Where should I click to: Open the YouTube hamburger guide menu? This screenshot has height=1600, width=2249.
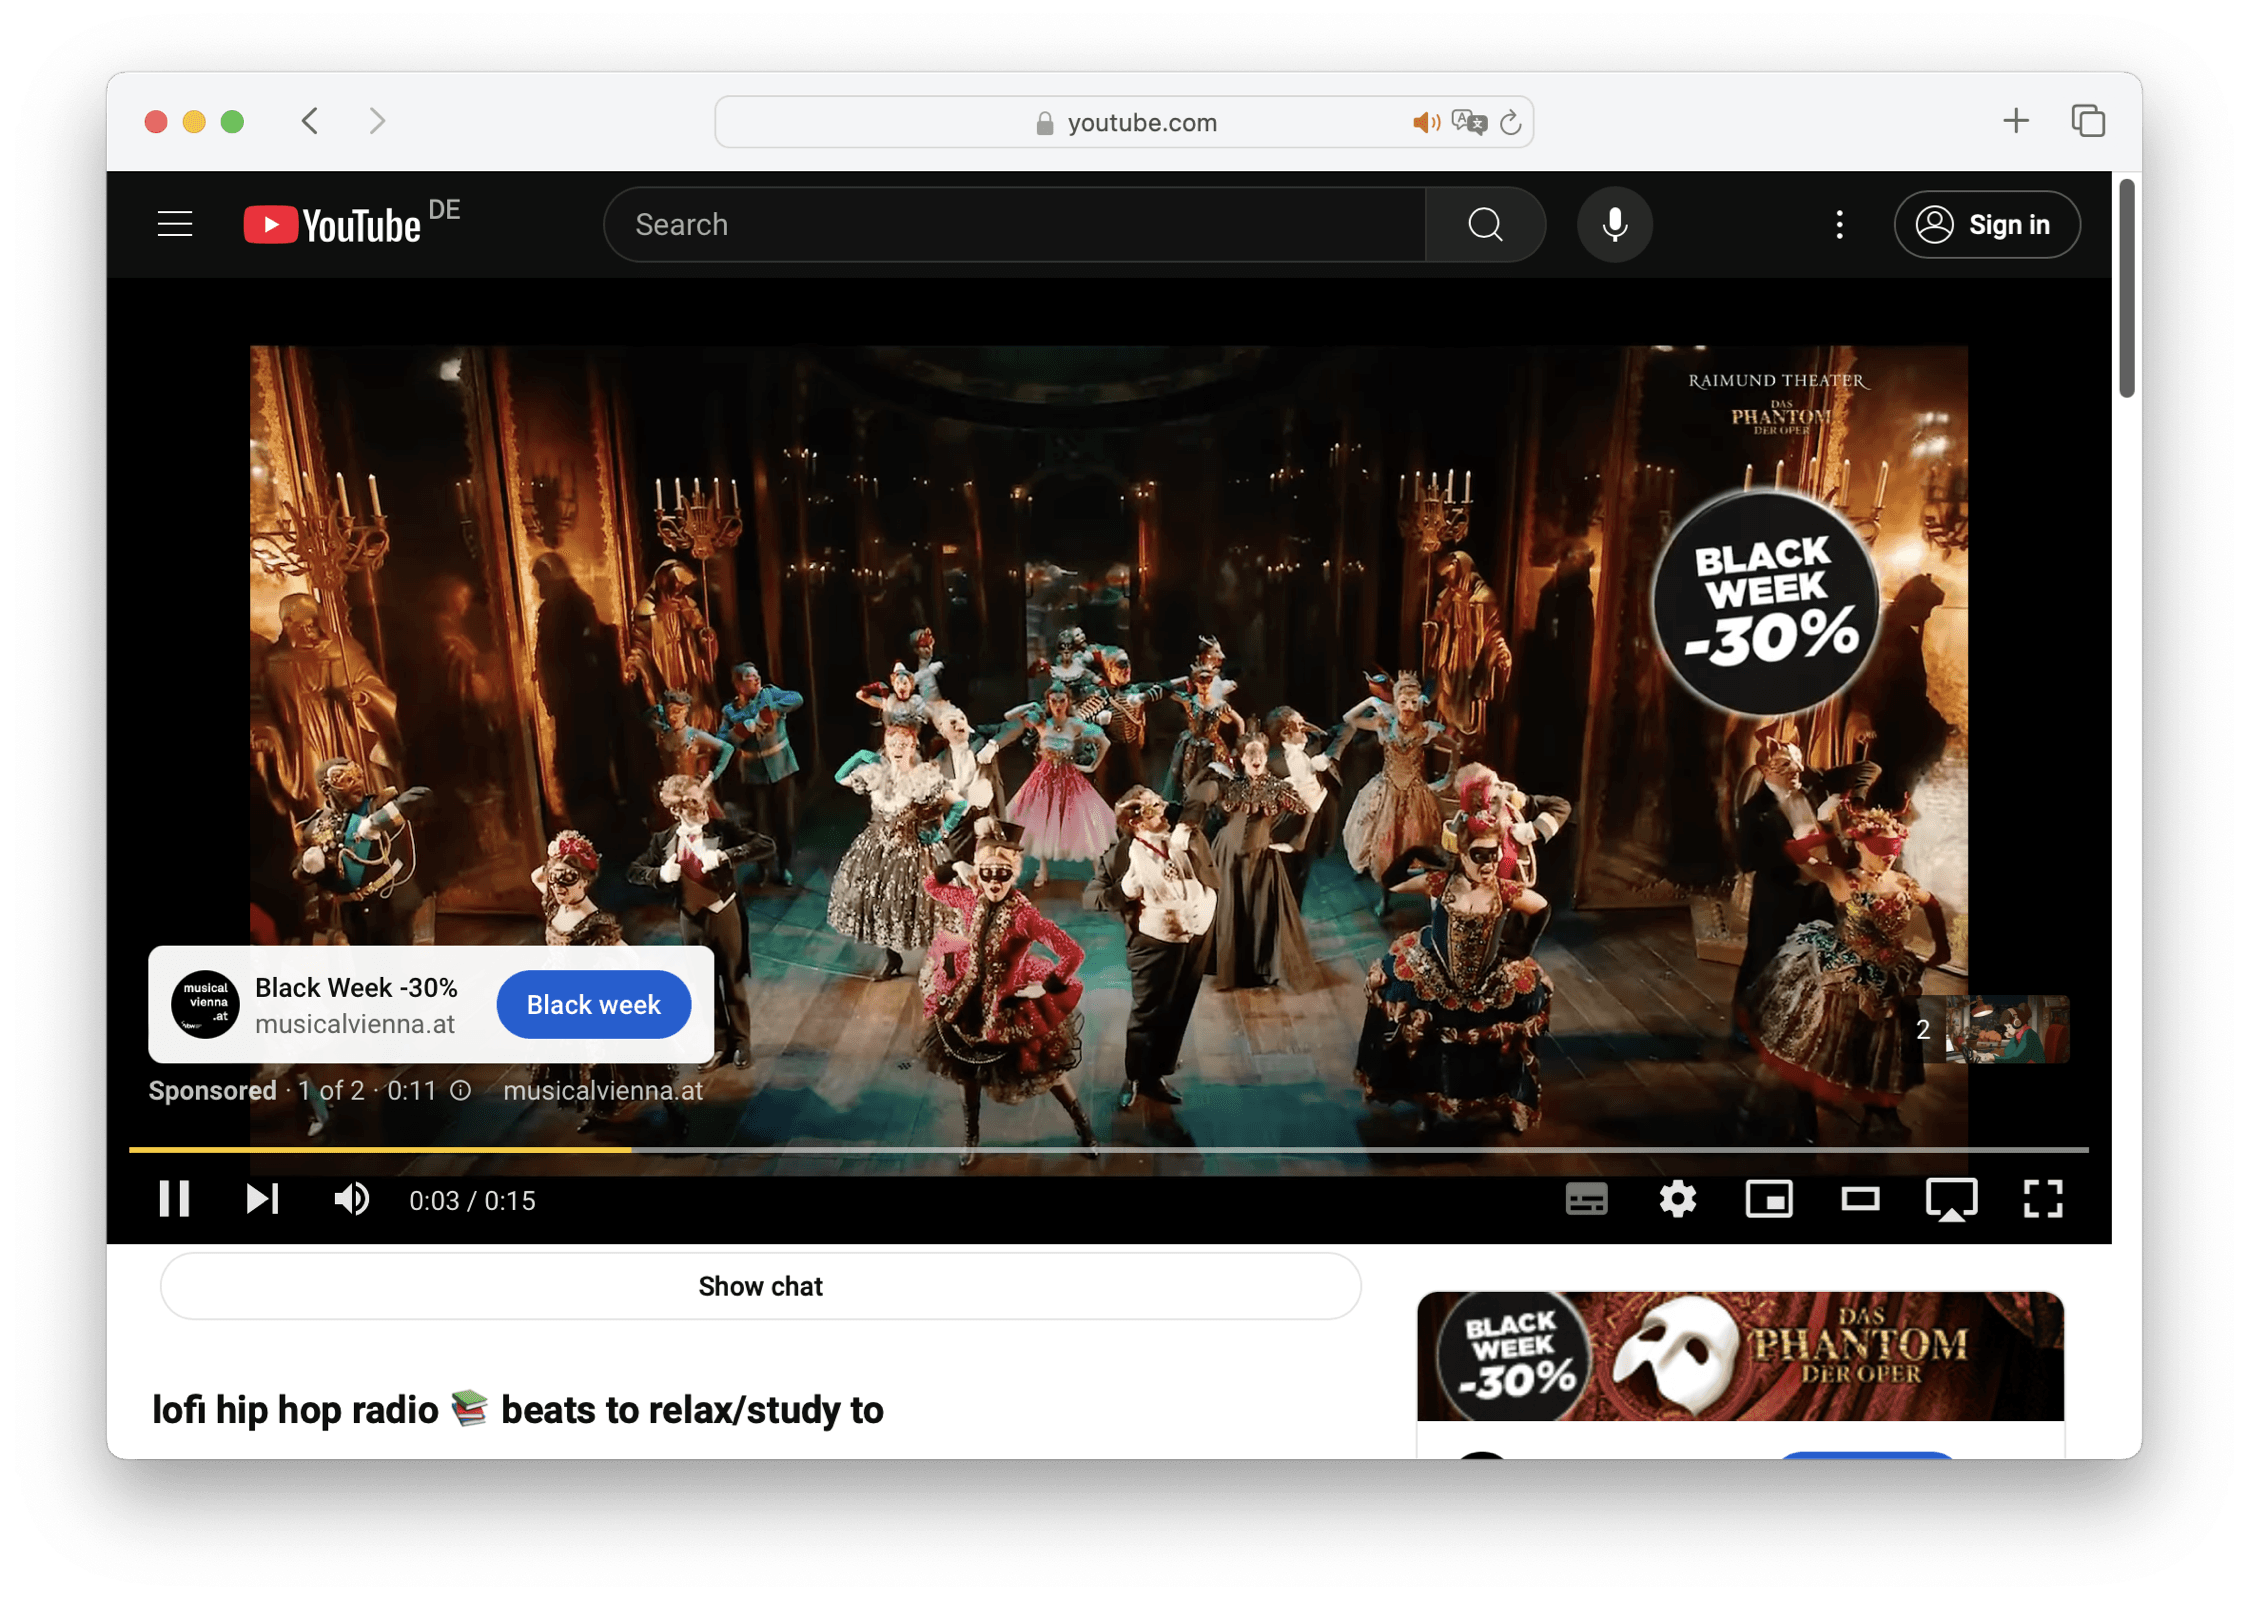175,225
